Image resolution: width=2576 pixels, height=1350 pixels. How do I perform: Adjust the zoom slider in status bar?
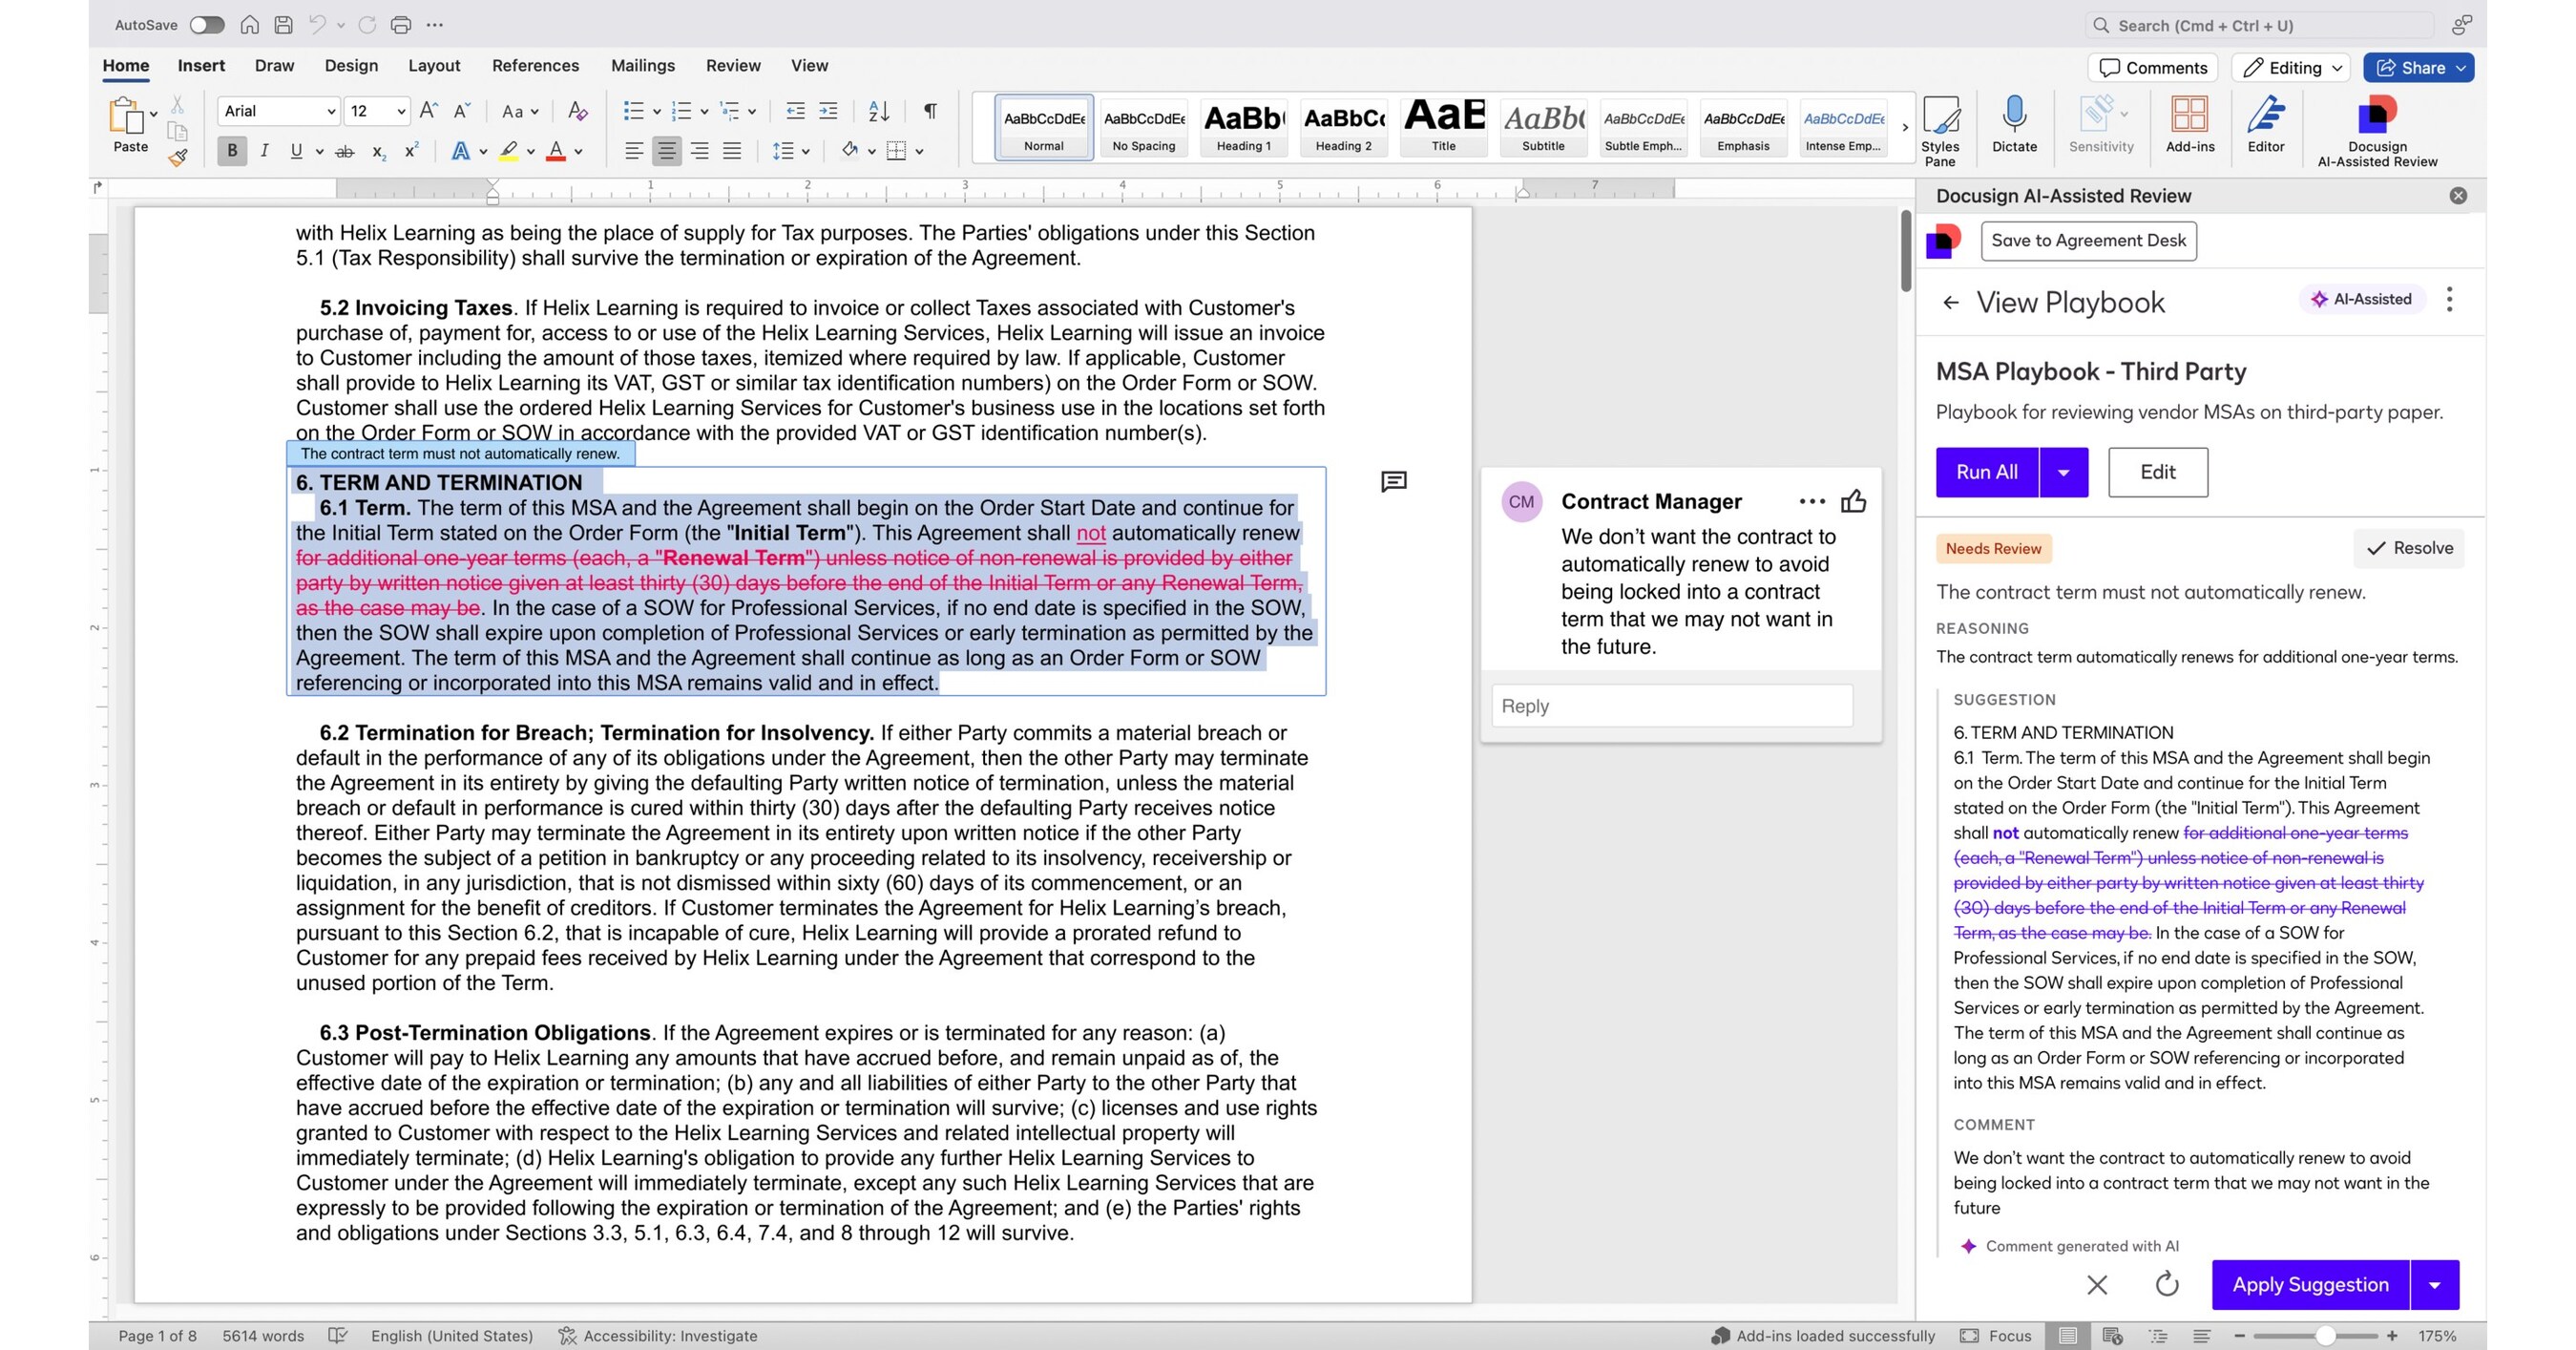[x=2325, y=1336]
